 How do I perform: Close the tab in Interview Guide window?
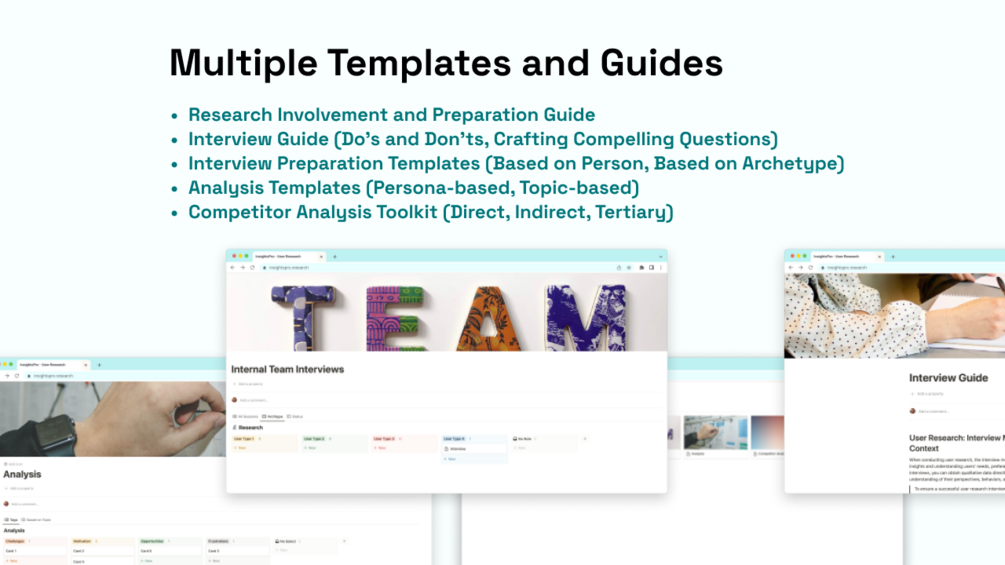pyautogui.click(x=879, y=256)
